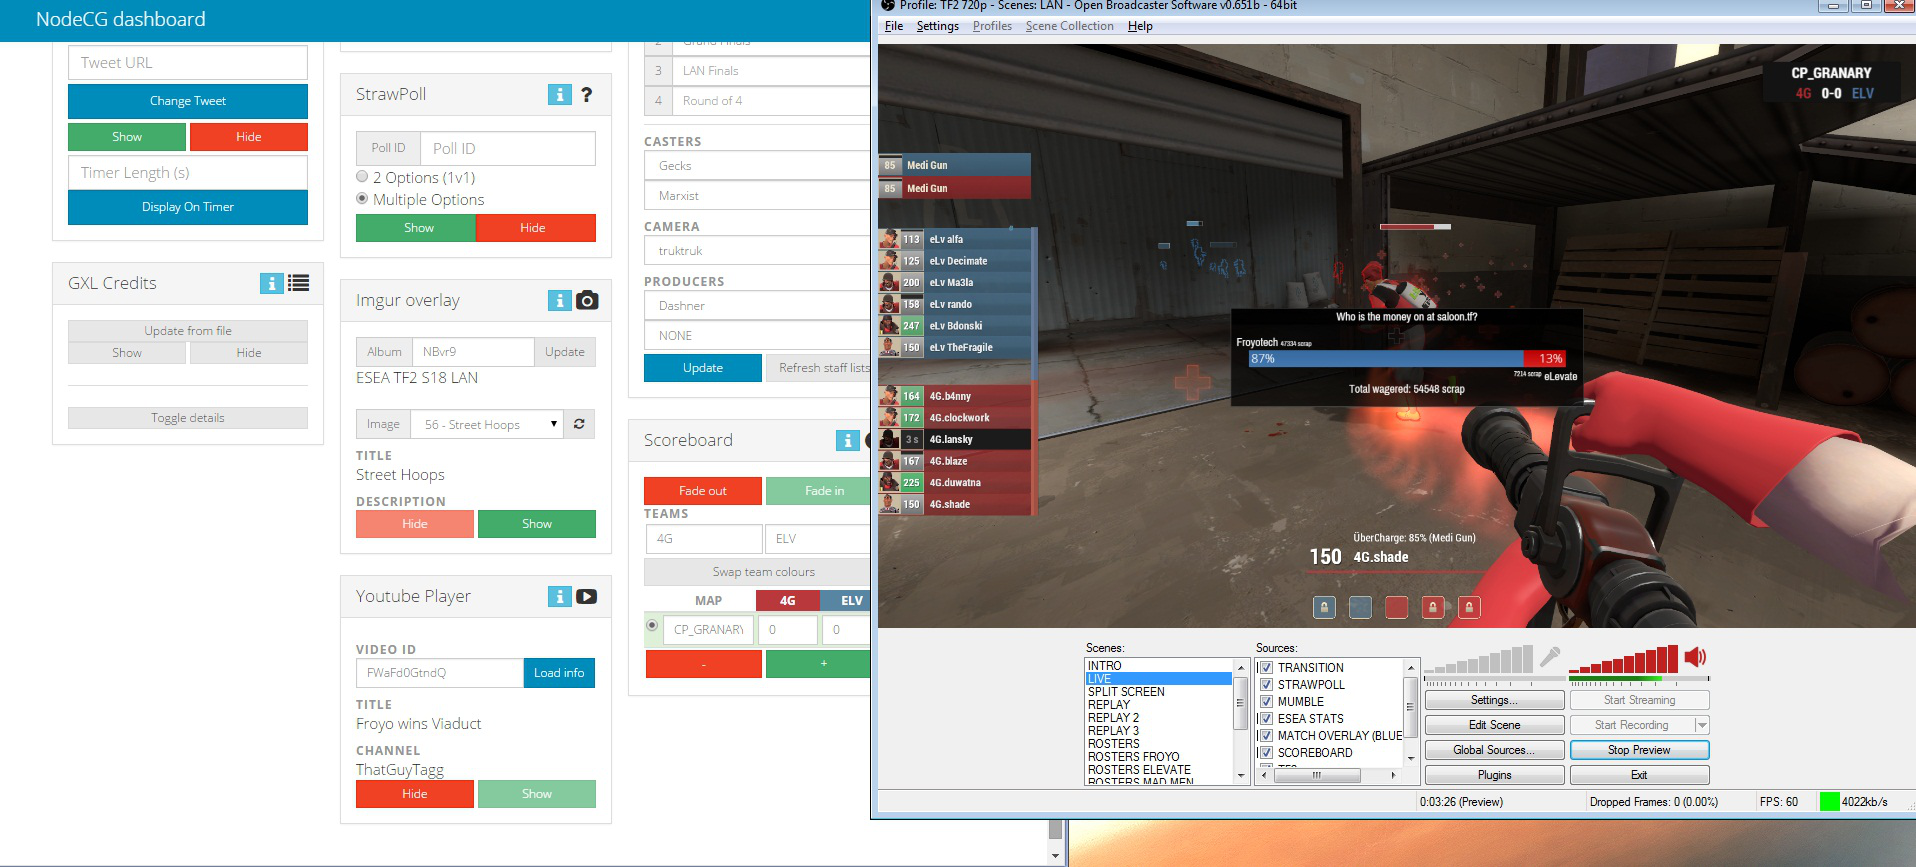Click the Global Sources button
1916x867 pixels.
[x=1494, y=750]
